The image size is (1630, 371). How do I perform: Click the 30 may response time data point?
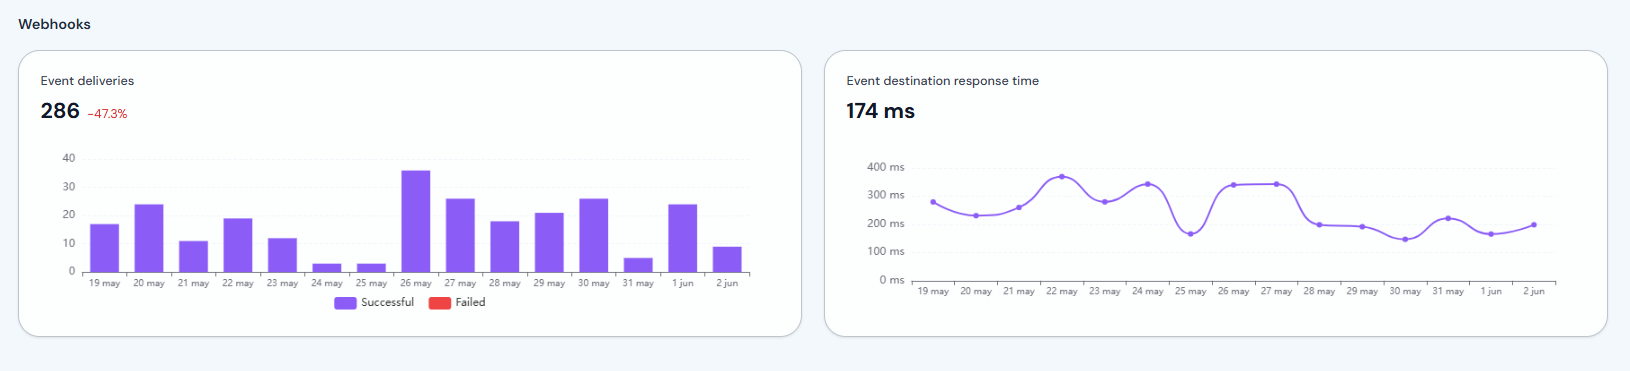[1405, 239]
